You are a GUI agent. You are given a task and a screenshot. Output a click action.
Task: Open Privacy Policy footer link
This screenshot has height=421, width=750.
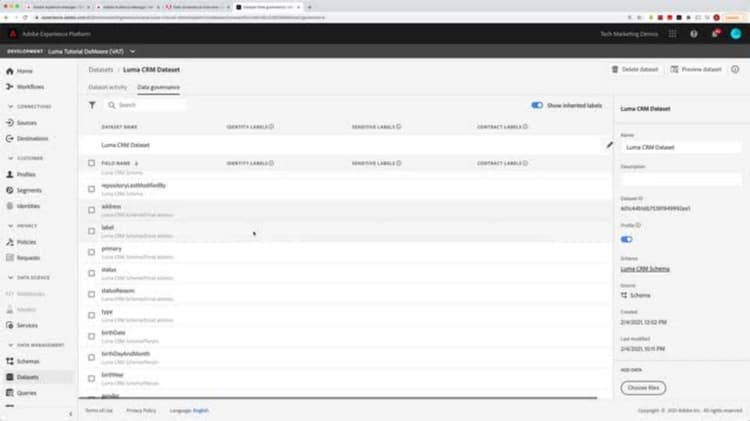pos(141,410)
